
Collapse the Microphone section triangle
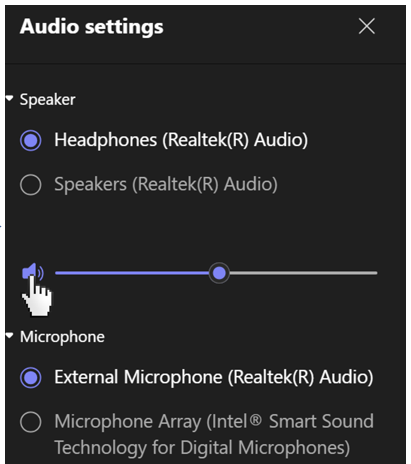tap(10, 335)
